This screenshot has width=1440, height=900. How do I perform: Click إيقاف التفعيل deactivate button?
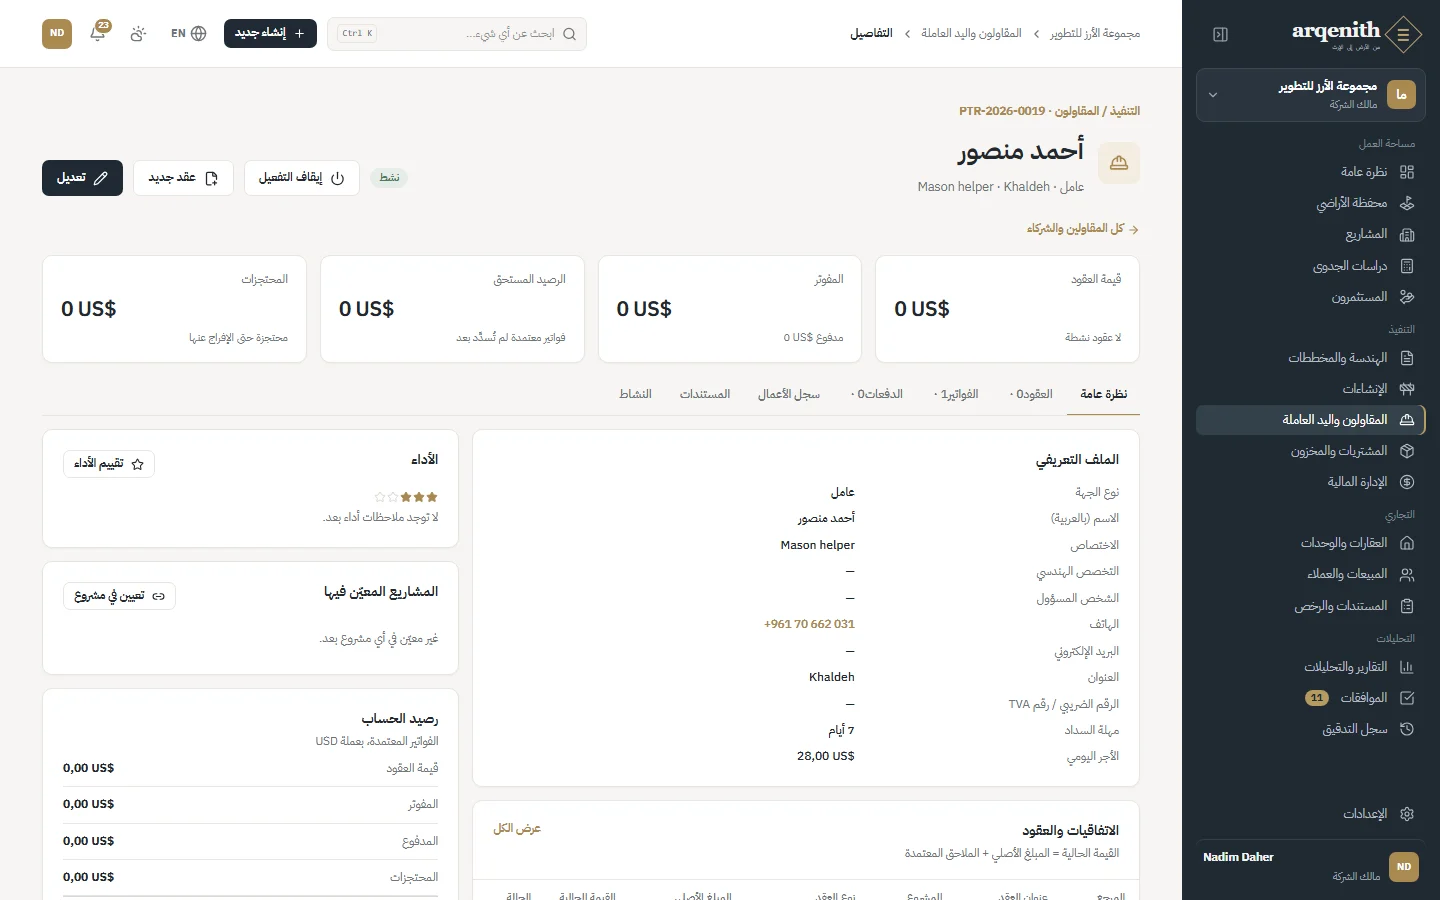[302, 178]
